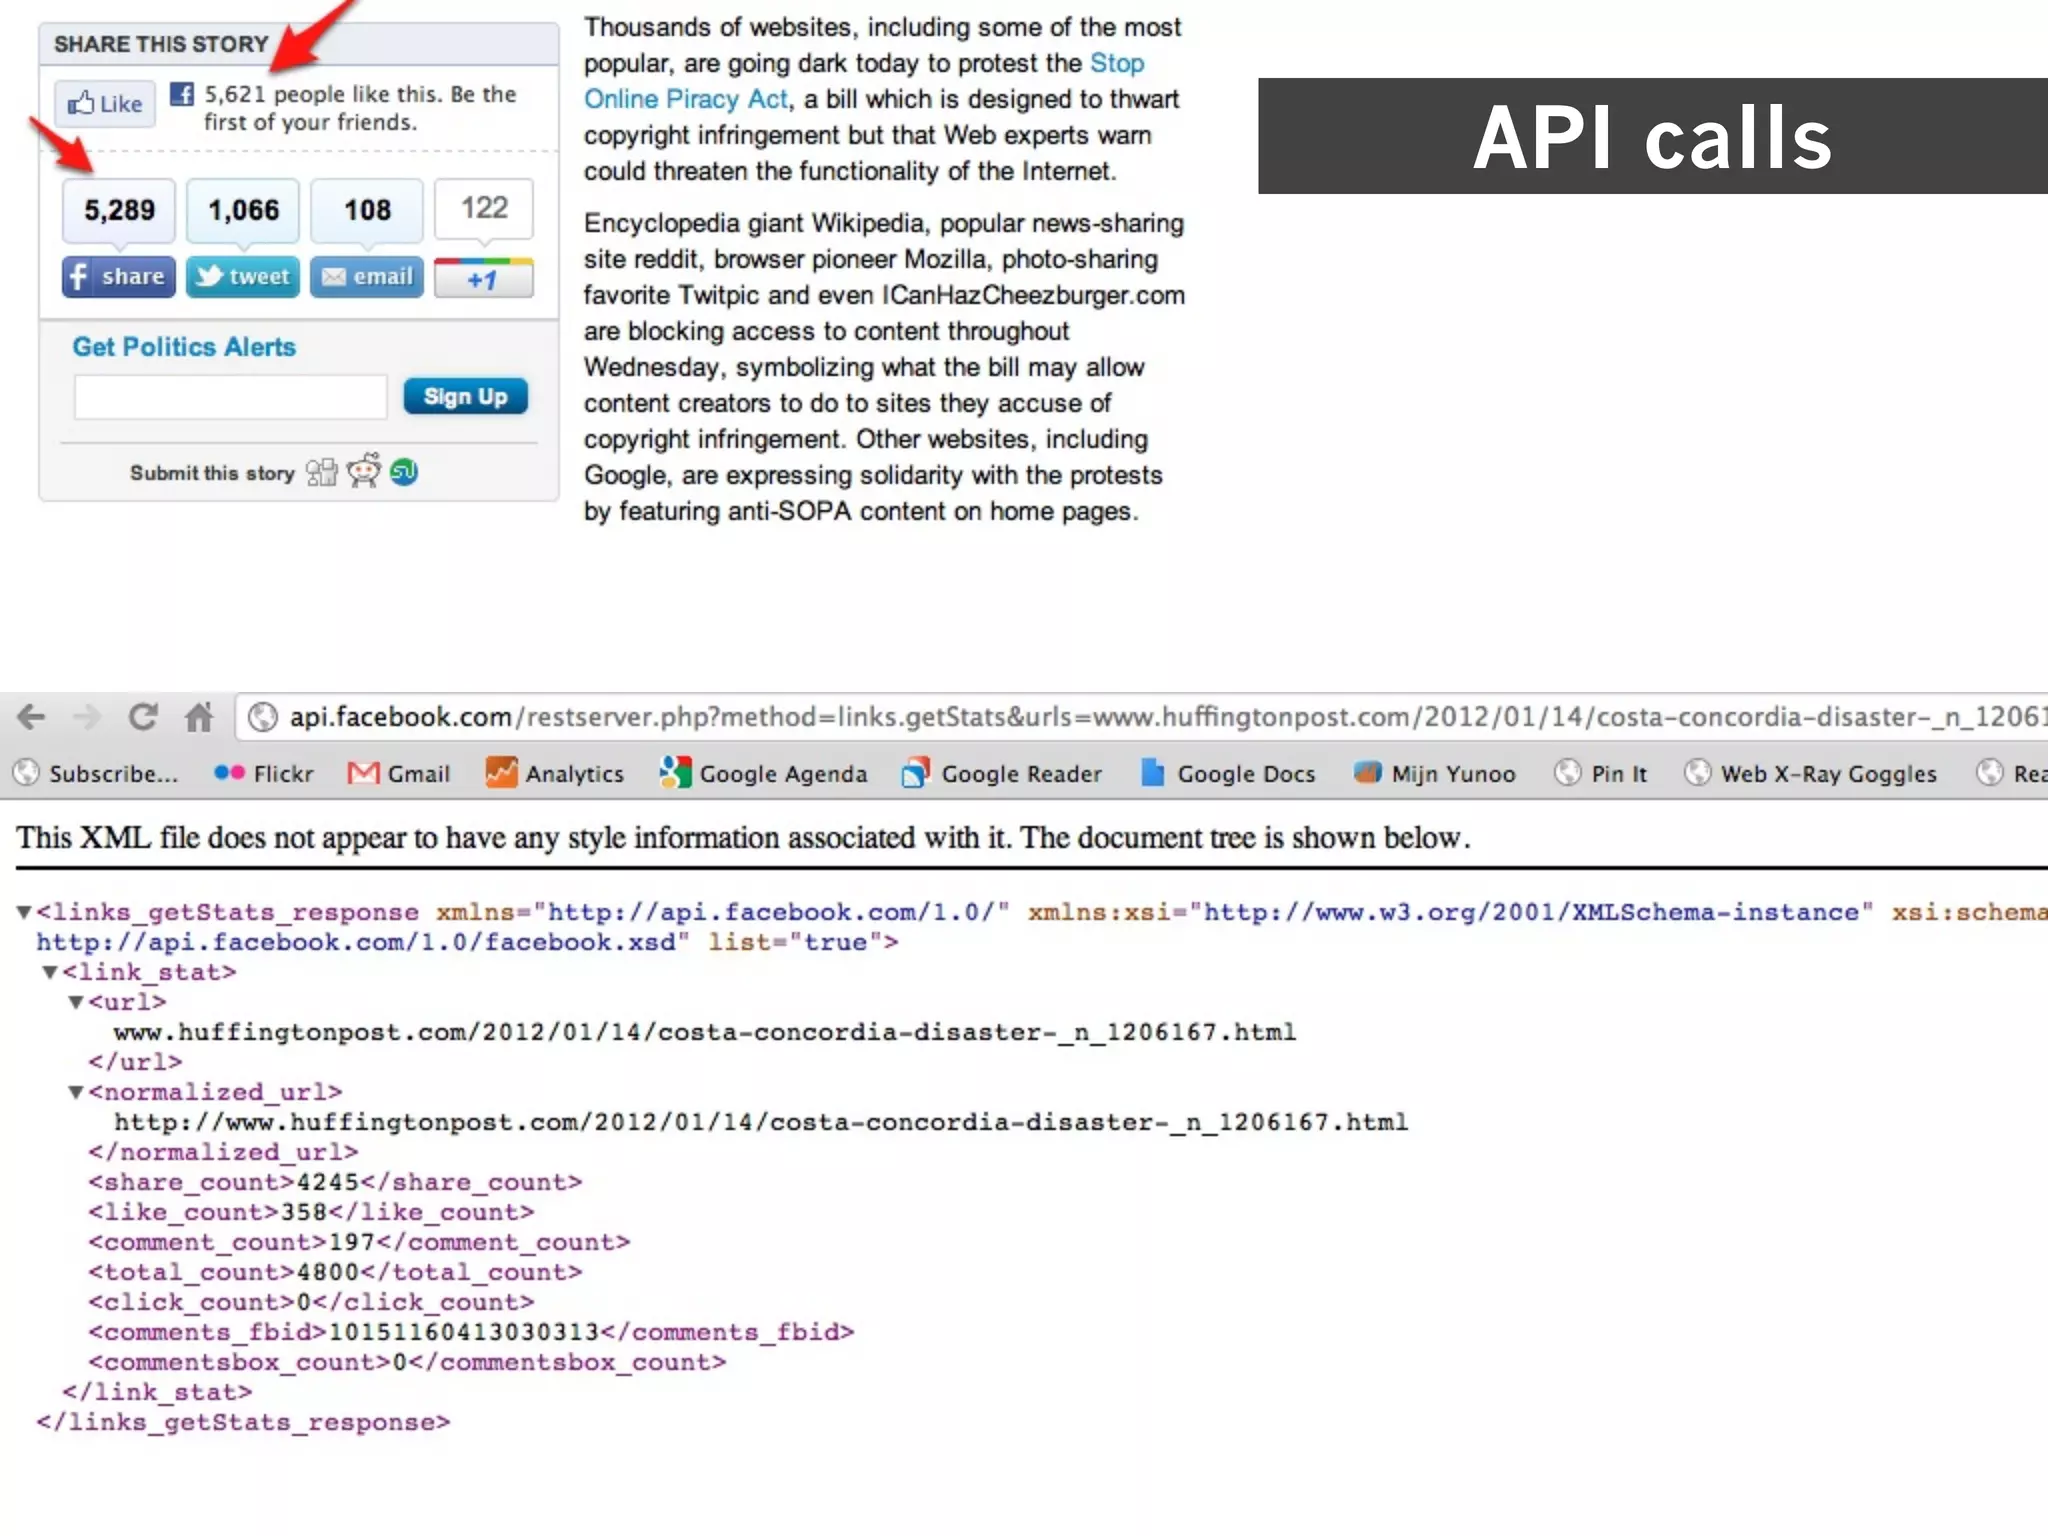Click the click_count 0 line
Image resolution: width=2048 pixels, height=1536 pixels.
point(311,1302)
